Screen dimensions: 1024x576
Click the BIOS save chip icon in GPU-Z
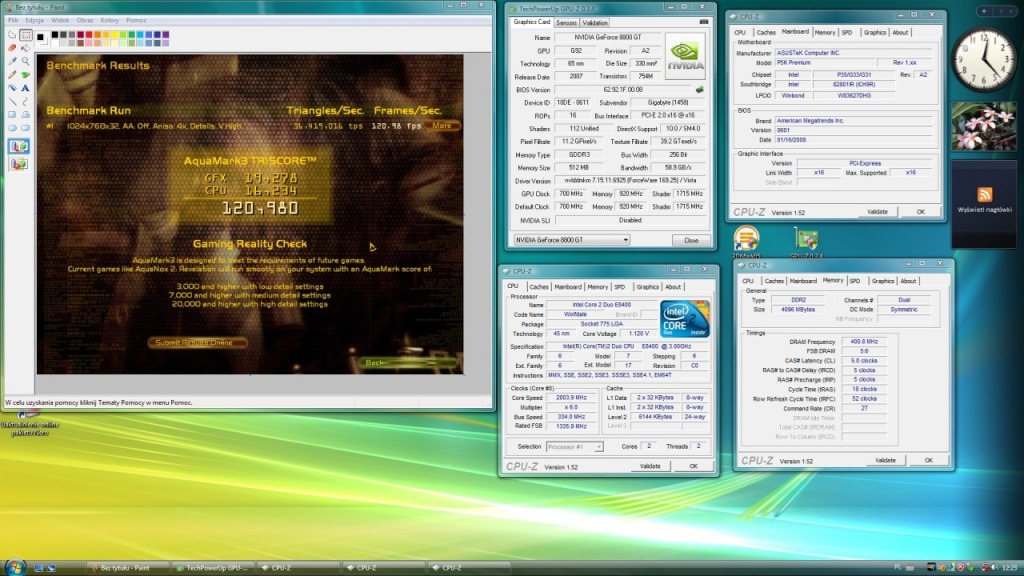point(699,89)
